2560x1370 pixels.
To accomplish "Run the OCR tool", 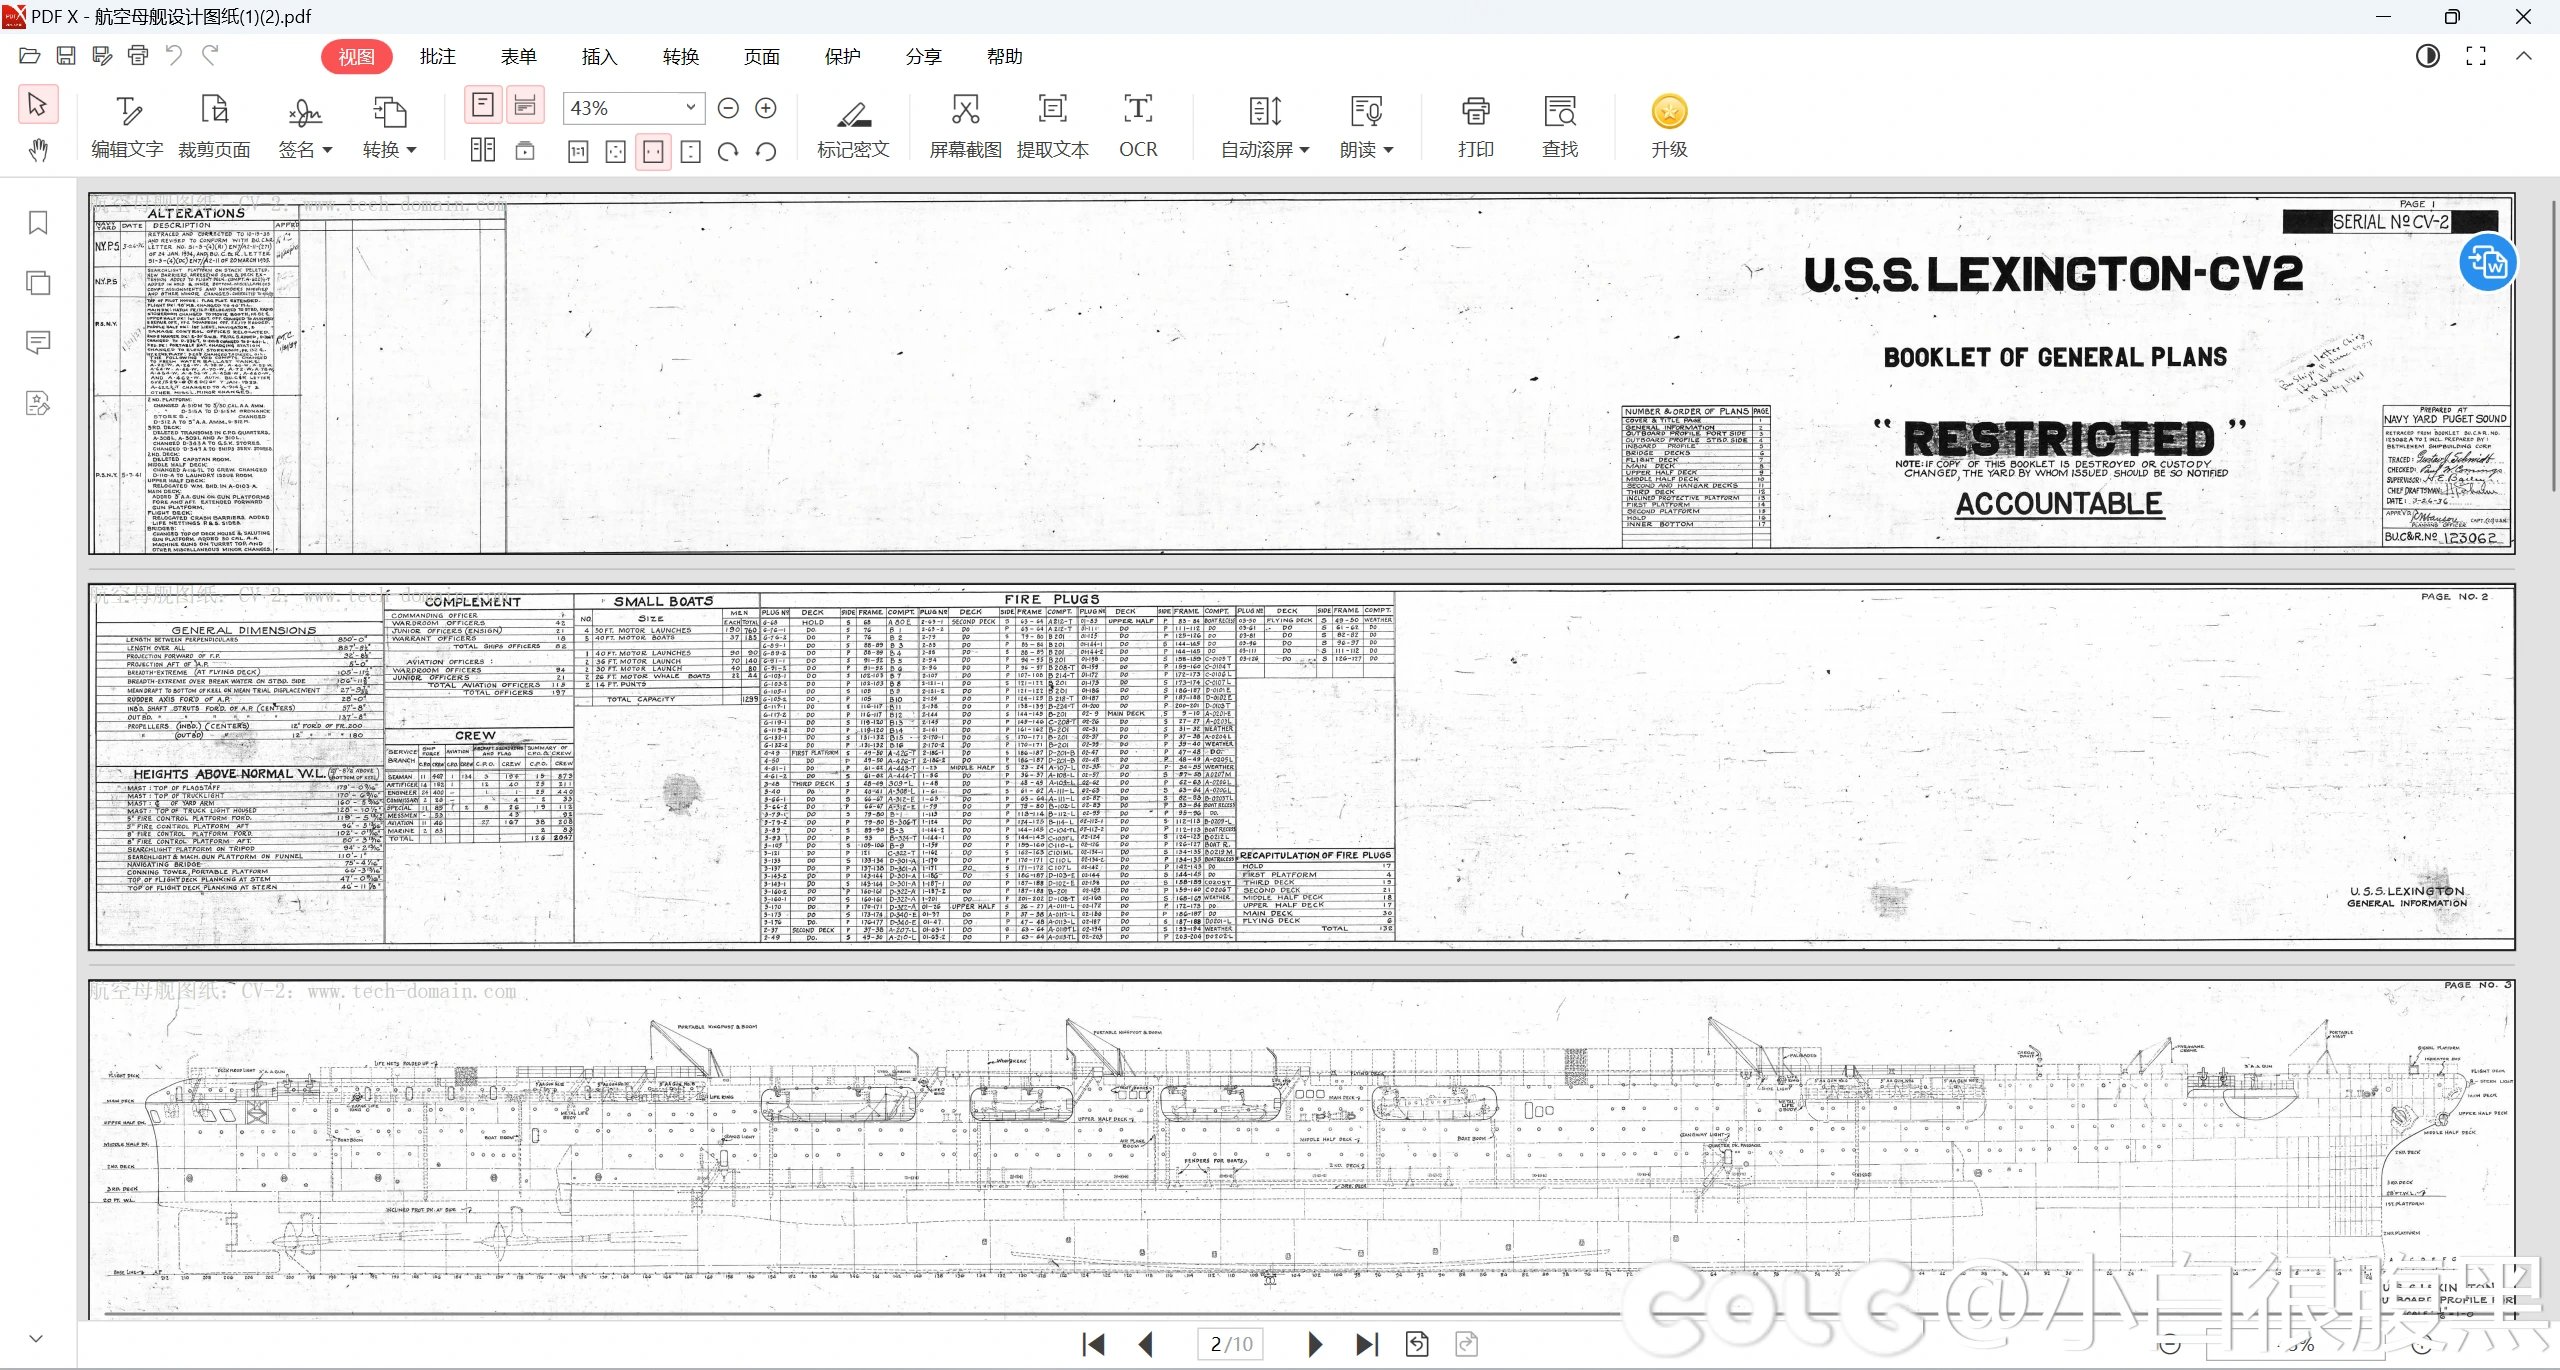I will tap(1138, 127).
